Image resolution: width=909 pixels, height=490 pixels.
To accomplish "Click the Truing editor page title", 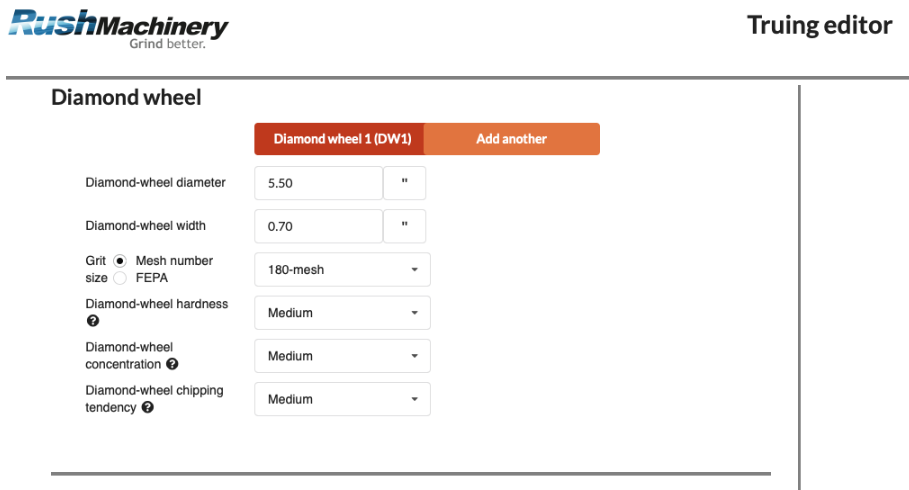I will tap(819, 25).
